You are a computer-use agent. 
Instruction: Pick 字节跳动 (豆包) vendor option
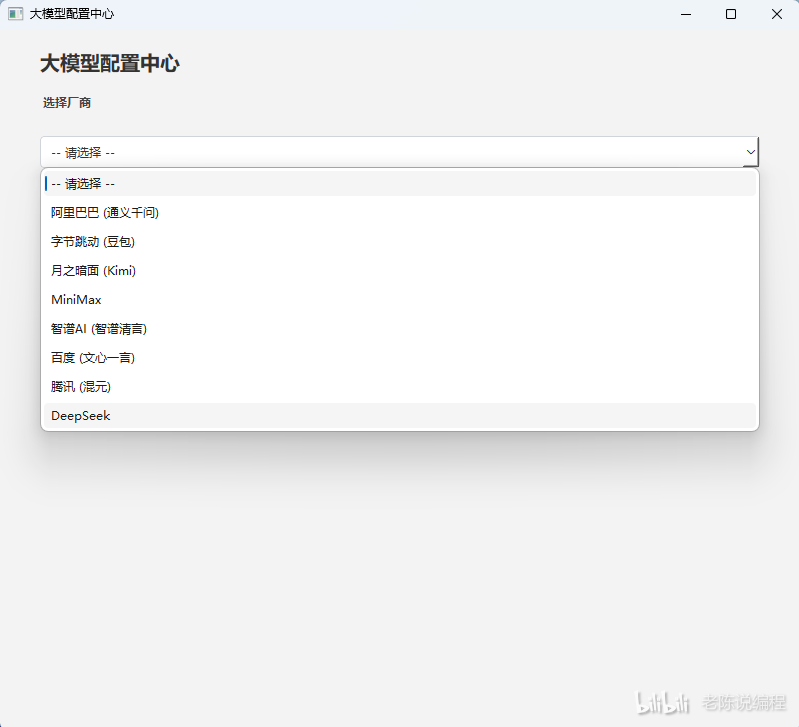pos(400,241)
